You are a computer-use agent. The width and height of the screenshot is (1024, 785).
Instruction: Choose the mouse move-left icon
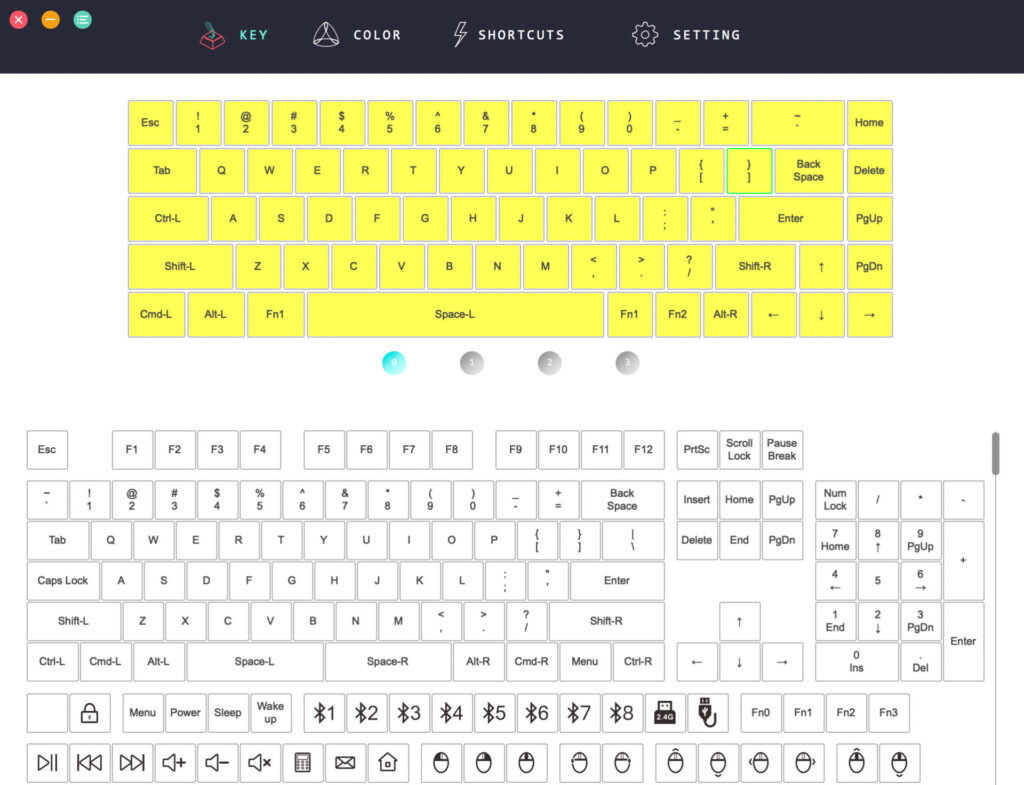coord(760,762)
